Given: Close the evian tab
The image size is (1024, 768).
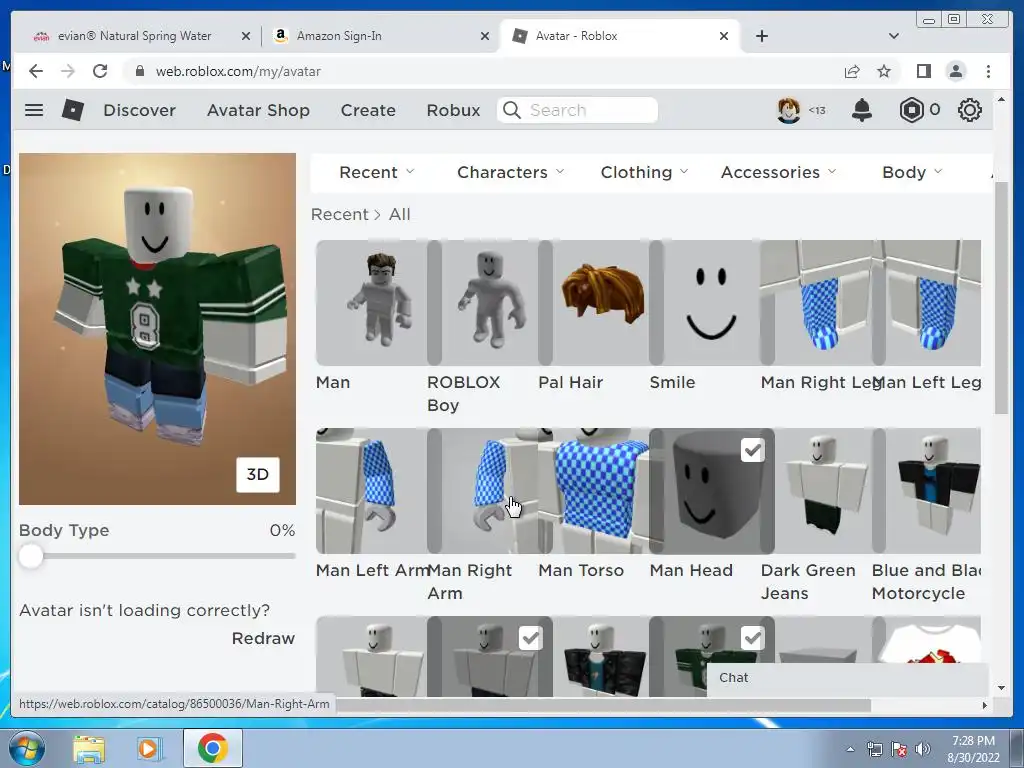Looking at the screenshot, I should 246,36.
